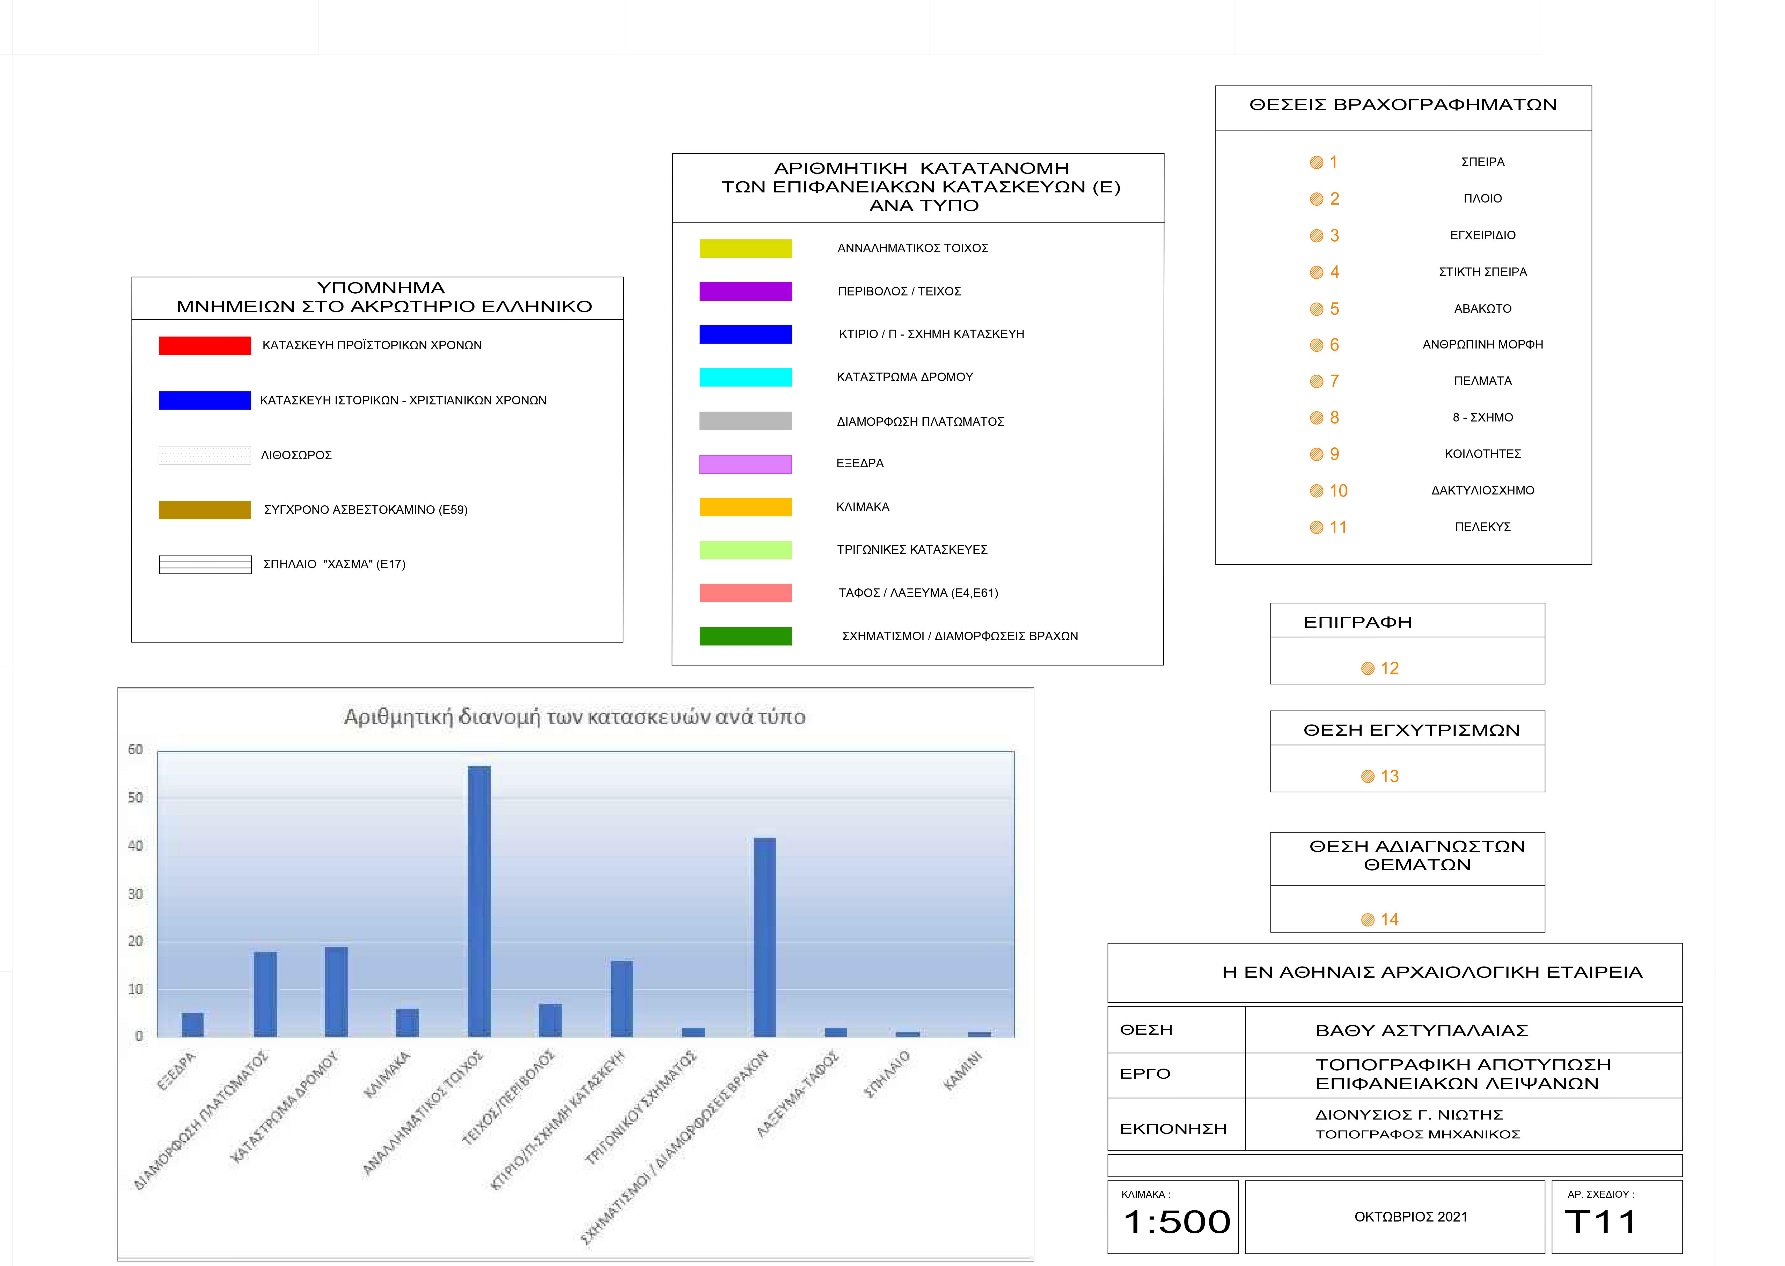Select the dark green ΣΧΗΜΑΤΙΣΜΟΙ ΒΡΑΧΩΝ swatch

click(745, 636)
